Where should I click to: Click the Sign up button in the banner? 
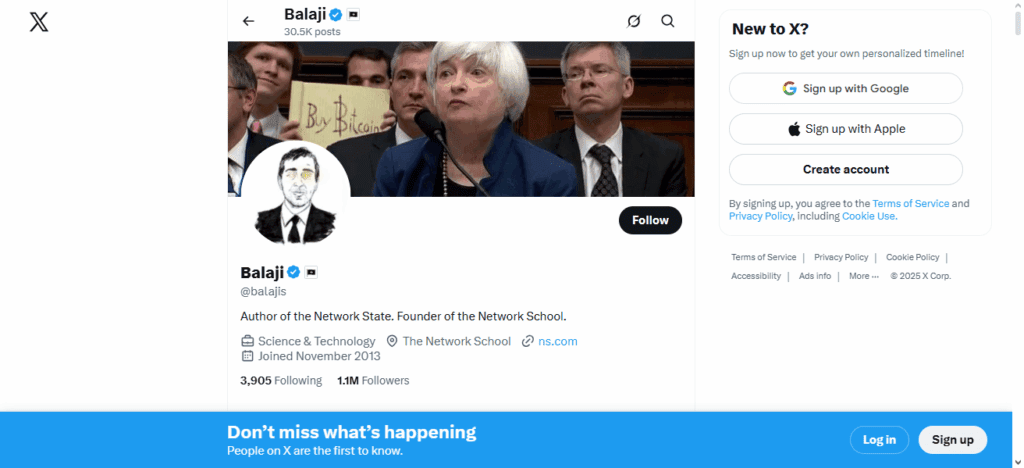[952, 440]
